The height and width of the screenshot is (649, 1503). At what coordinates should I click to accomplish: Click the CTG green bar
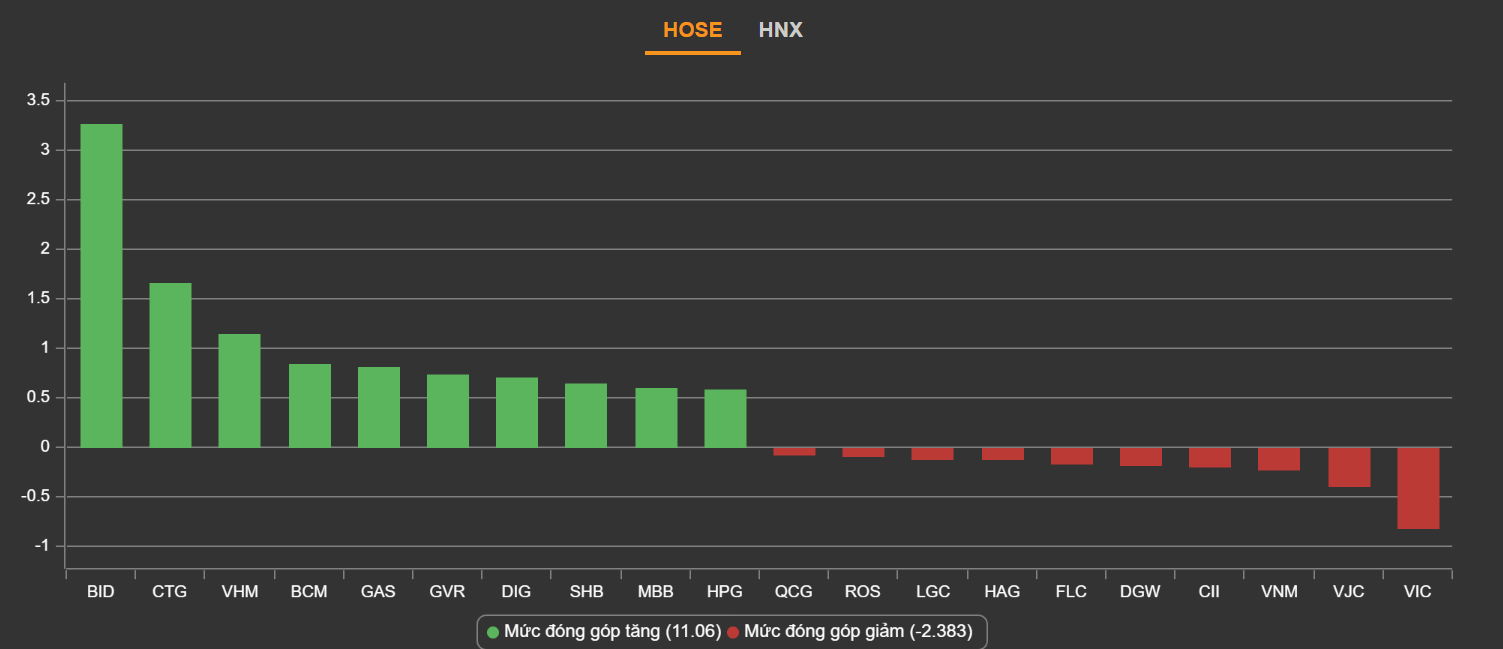[x=170, y=365]
